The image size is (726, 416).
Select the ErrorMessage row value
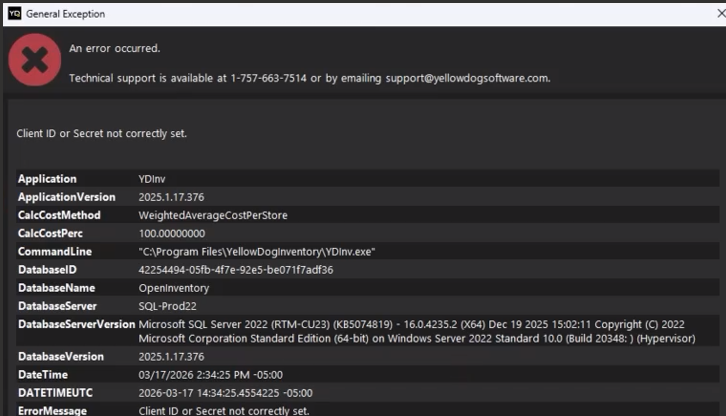pyautogui.click(x=223, y=411)
